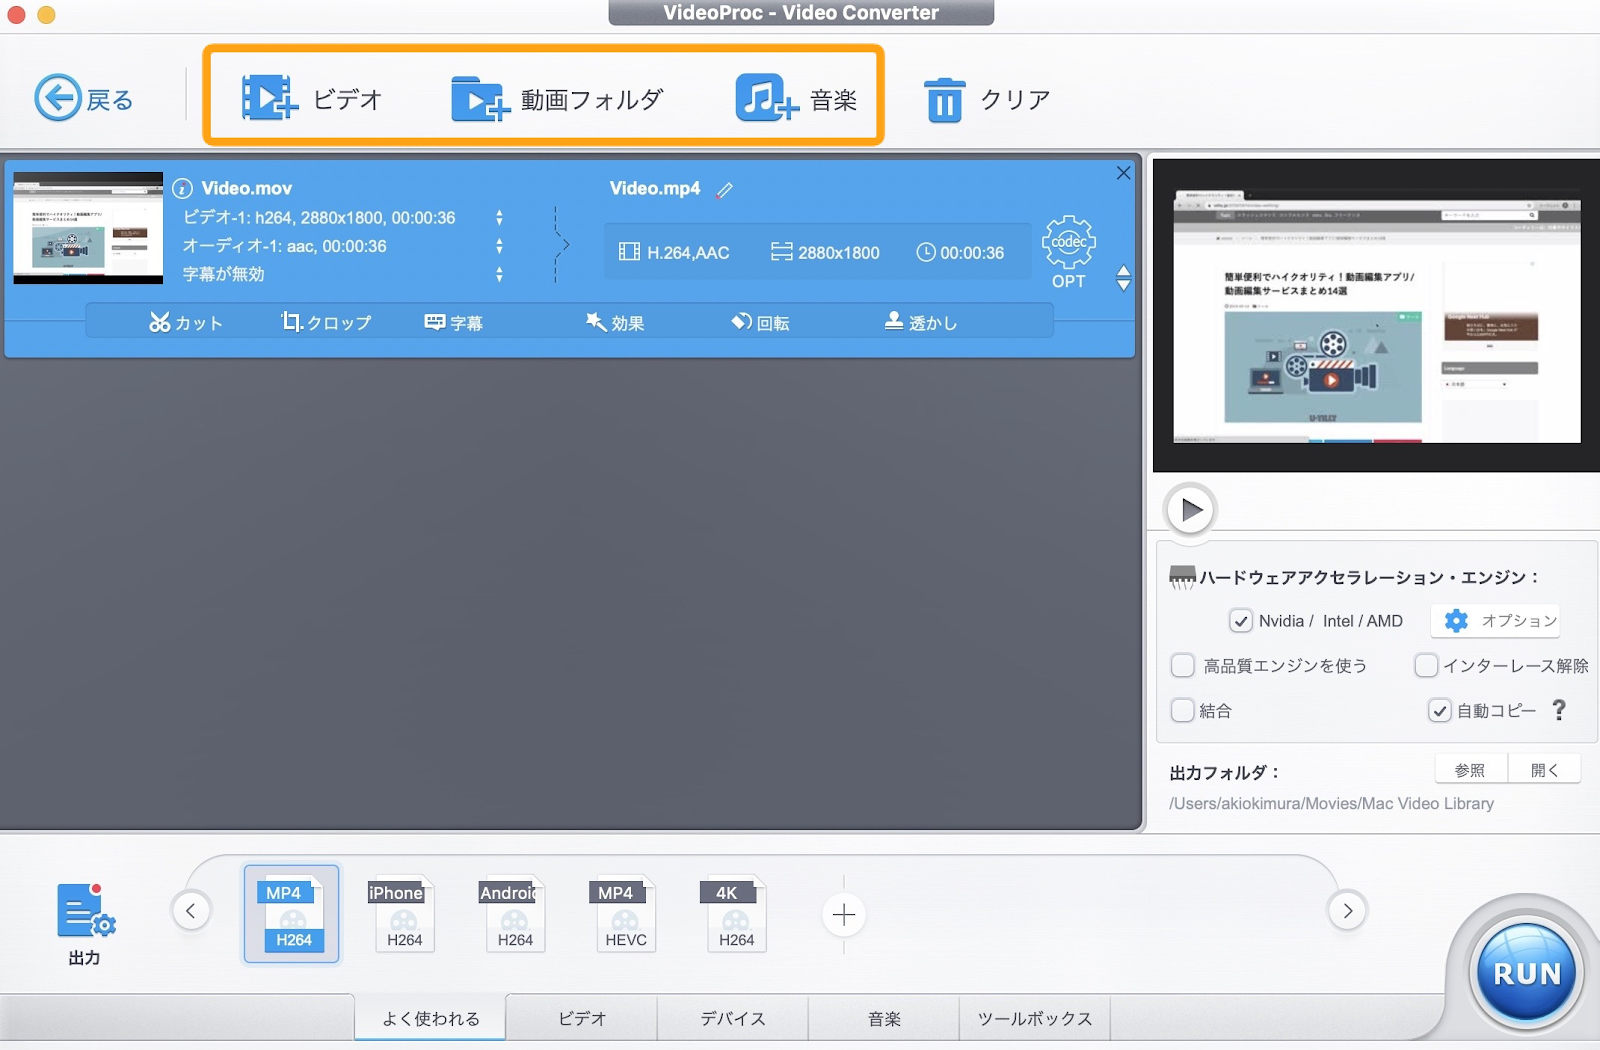1600x1050 pixels.
Task: Click 参照 to browse the output folder
Action: tap(1470, 770)
